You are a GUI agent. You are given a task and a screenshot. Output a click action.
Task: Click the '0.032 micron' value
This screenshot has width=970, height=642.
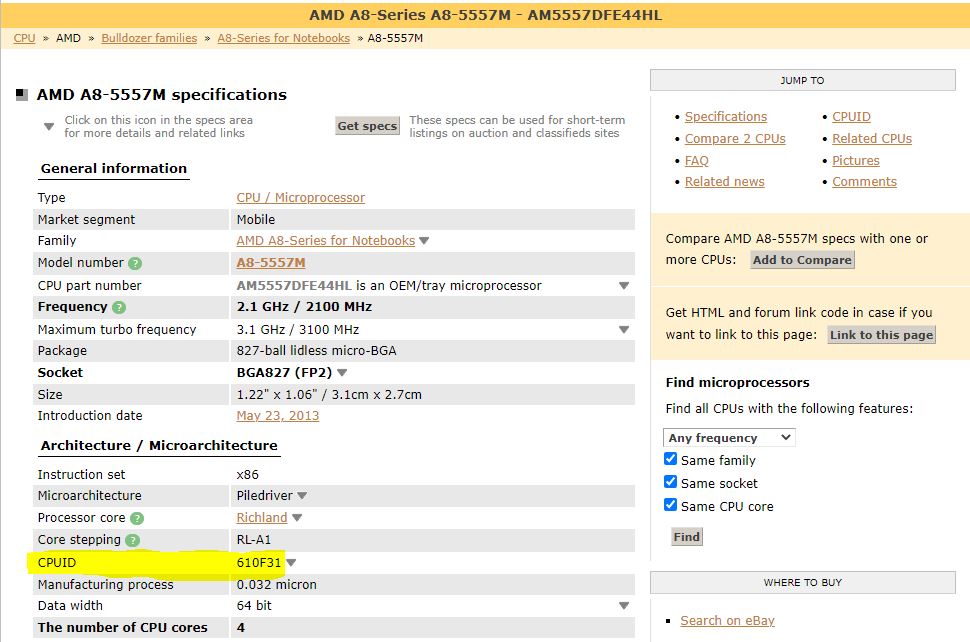277,584
